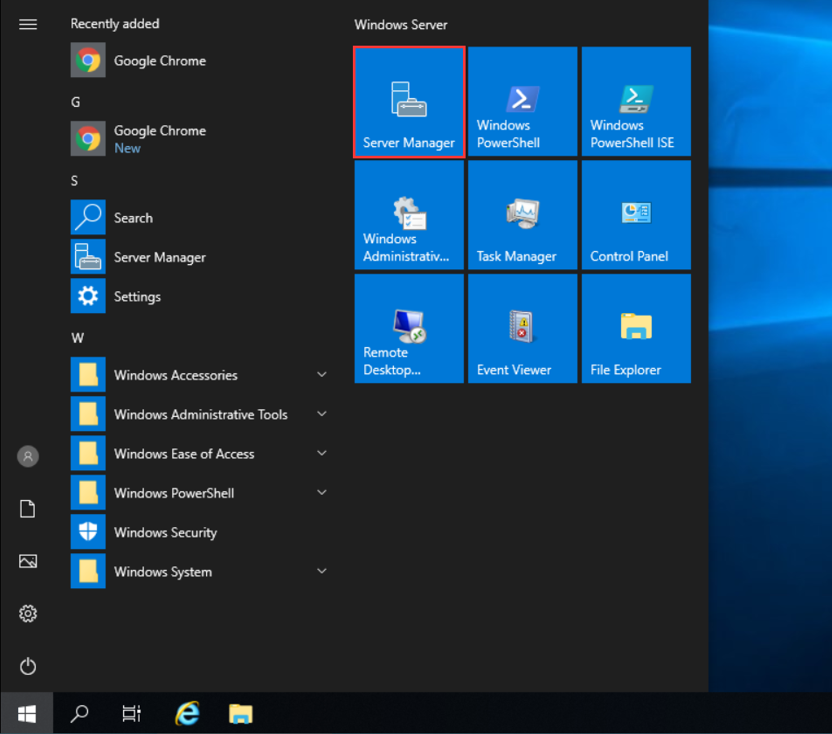Select Windows Security in the app list
Image resolution: width=832 pixels, height=734 pixels.
165,533
